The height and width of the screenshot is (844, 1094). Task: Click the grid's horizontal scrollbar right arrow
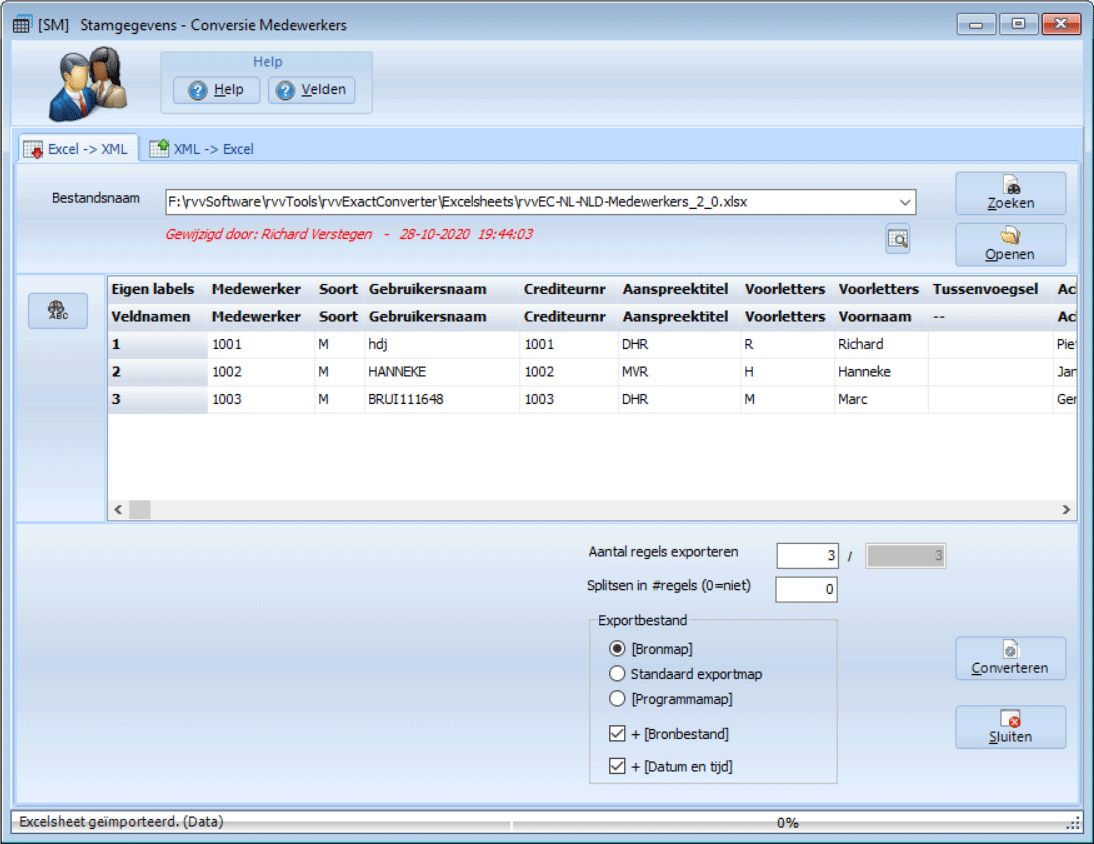click(x=1067, y=510)
